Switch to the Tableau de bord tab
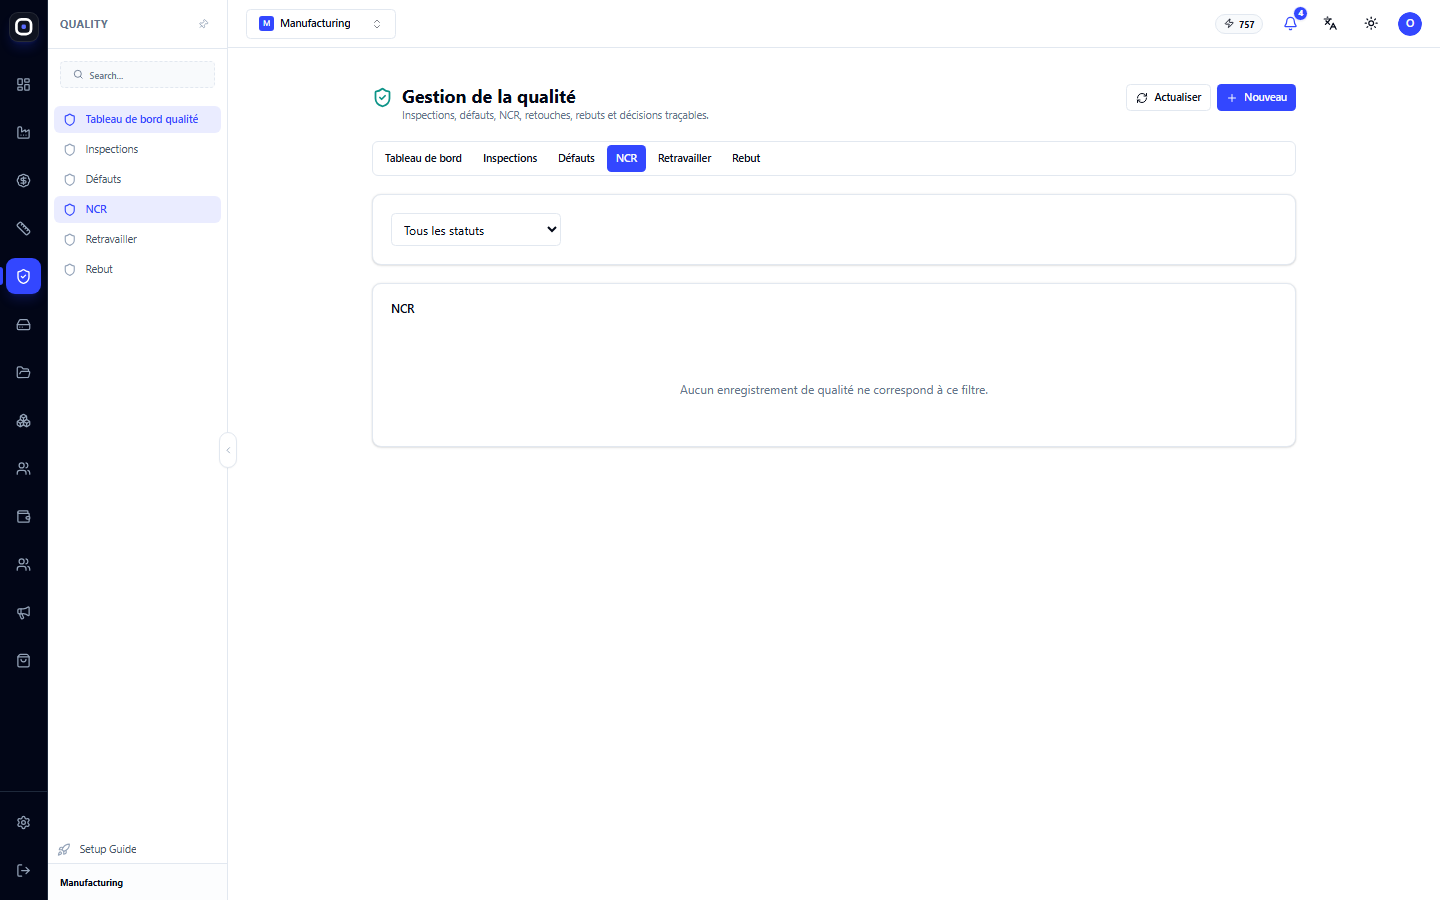1440x900 pixels. [423, 159]
